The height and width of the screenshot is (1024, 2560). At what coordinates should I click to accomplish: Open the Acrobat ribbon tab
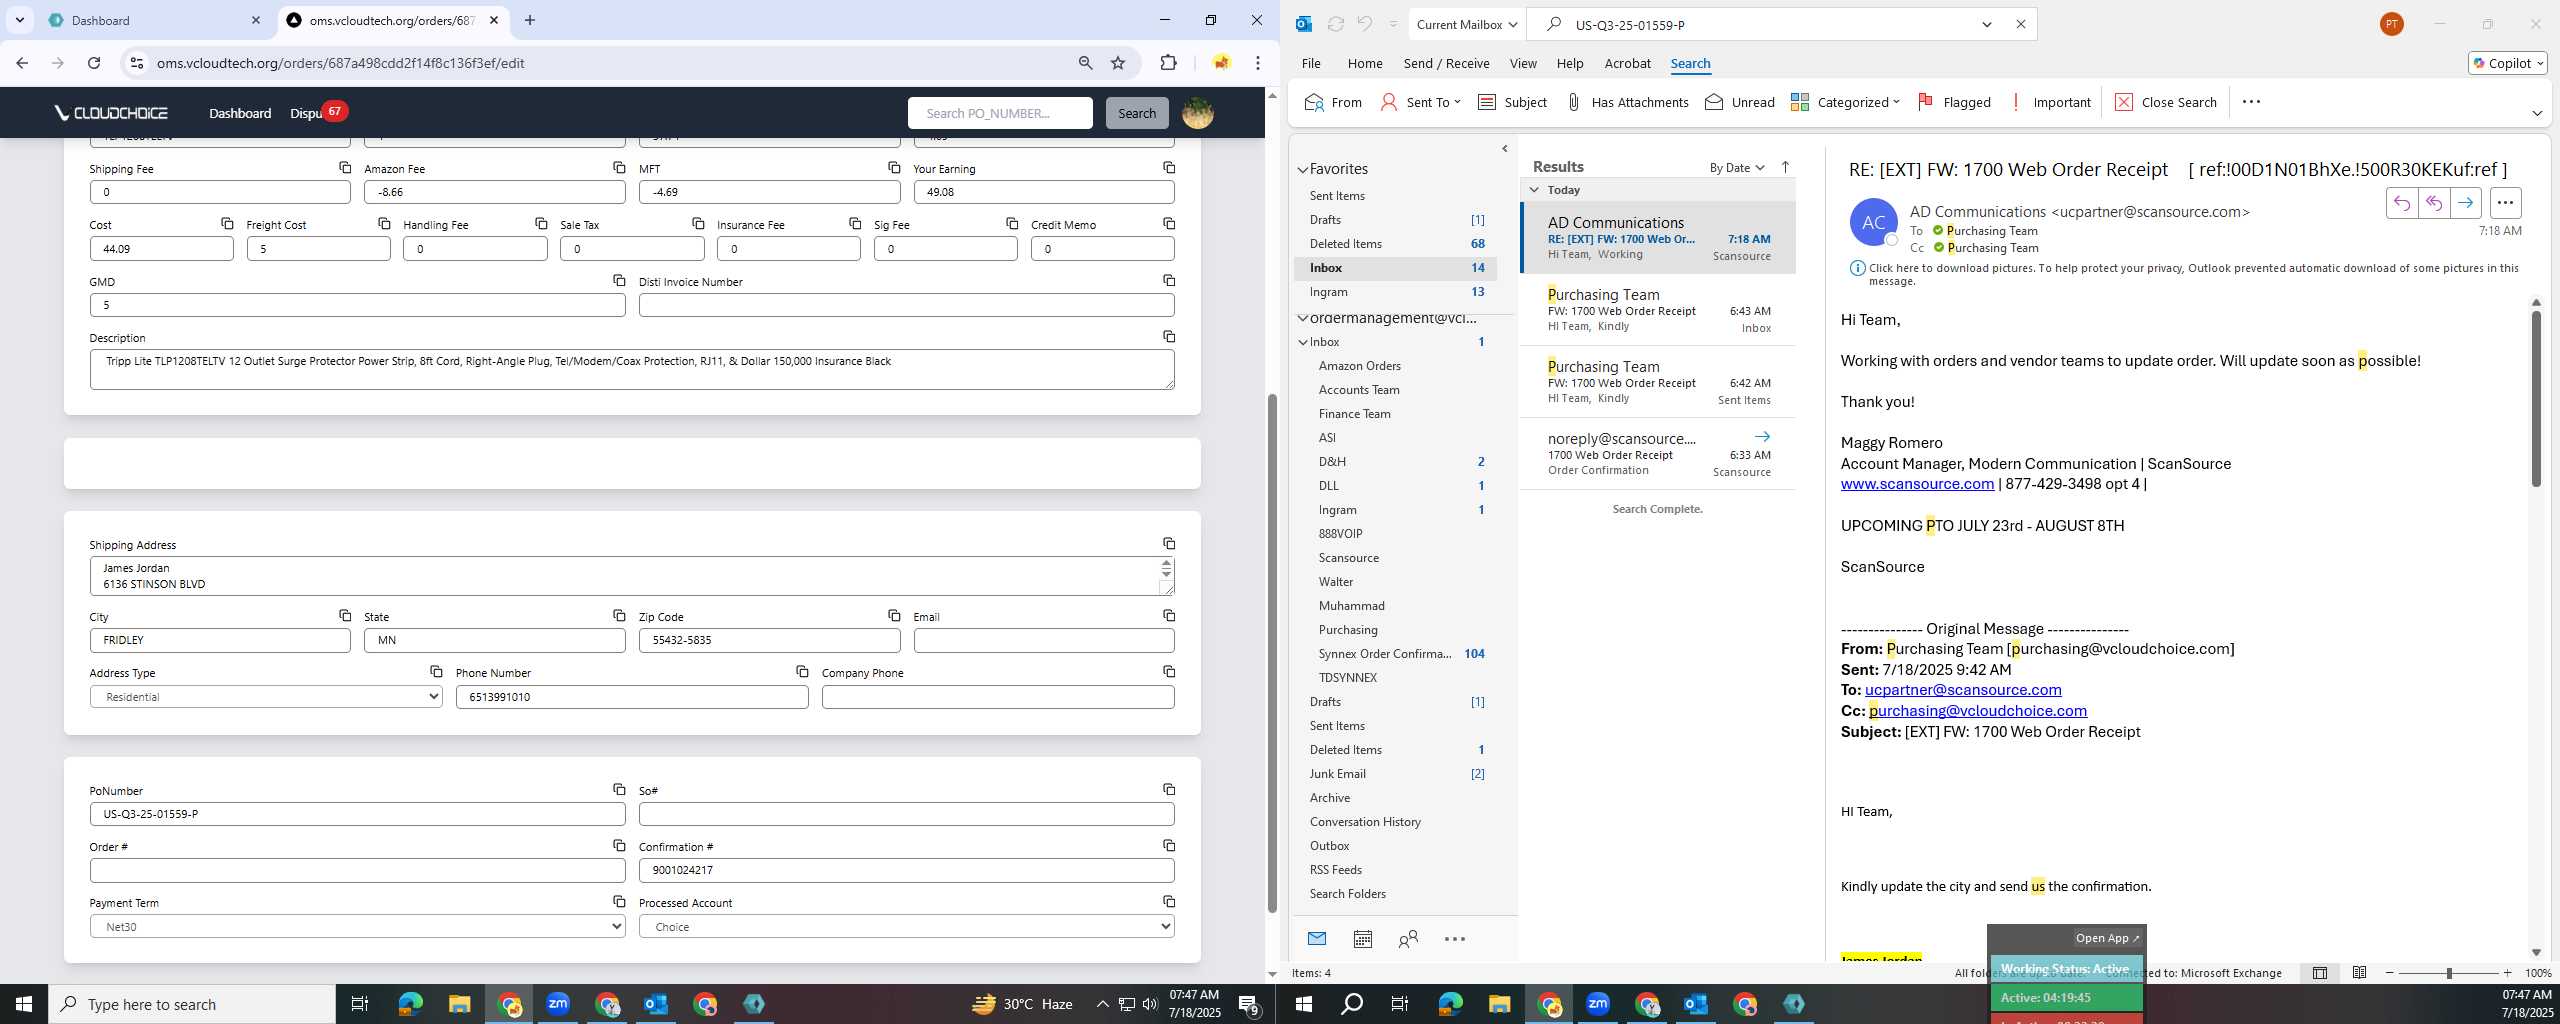click(1627, 63)
